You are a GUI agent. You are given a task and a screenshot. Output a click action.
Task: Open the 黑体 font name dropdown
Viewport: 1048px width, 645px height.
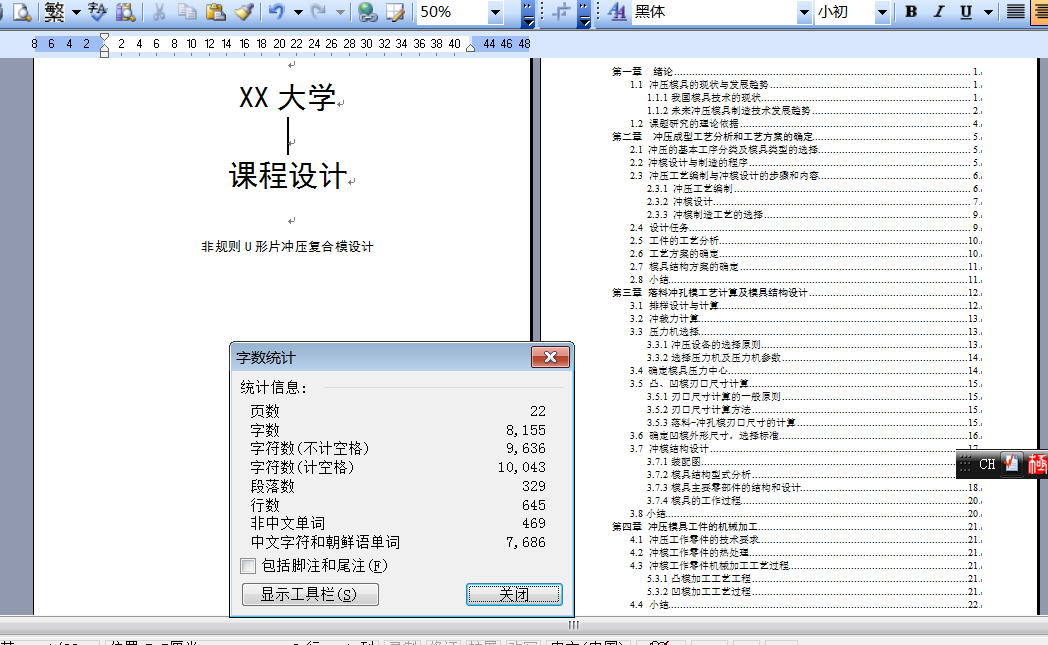coord(806,12)
